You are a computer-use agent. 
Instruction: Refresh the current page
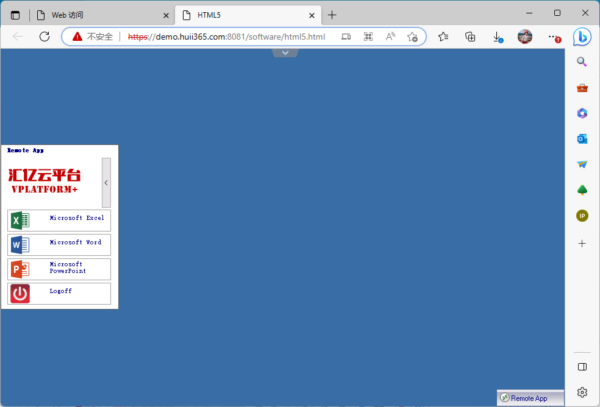tap(44, 36)
